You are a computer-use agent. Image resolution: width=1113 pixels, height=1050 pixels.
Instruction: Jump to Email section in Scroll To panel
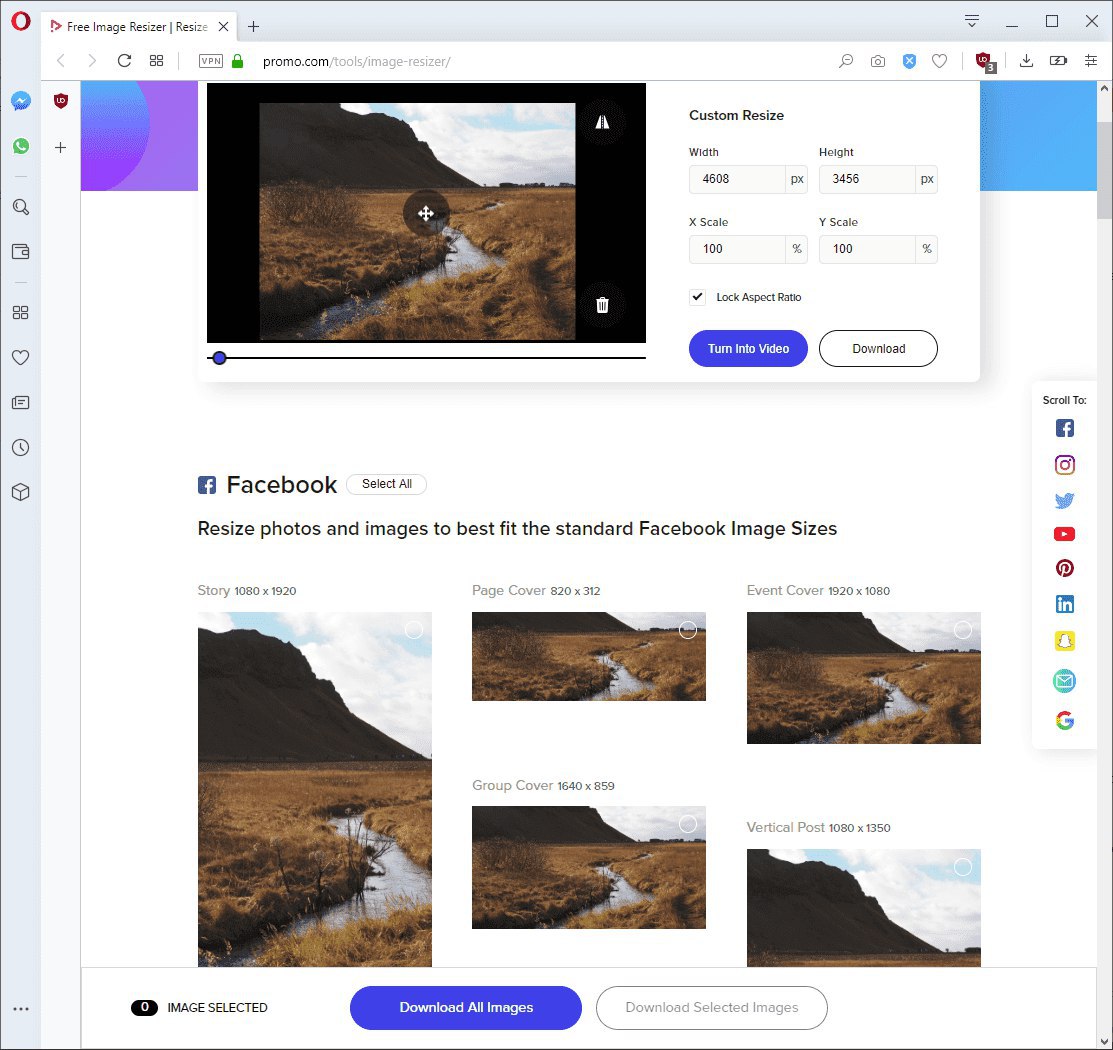tap(1064, 682)
